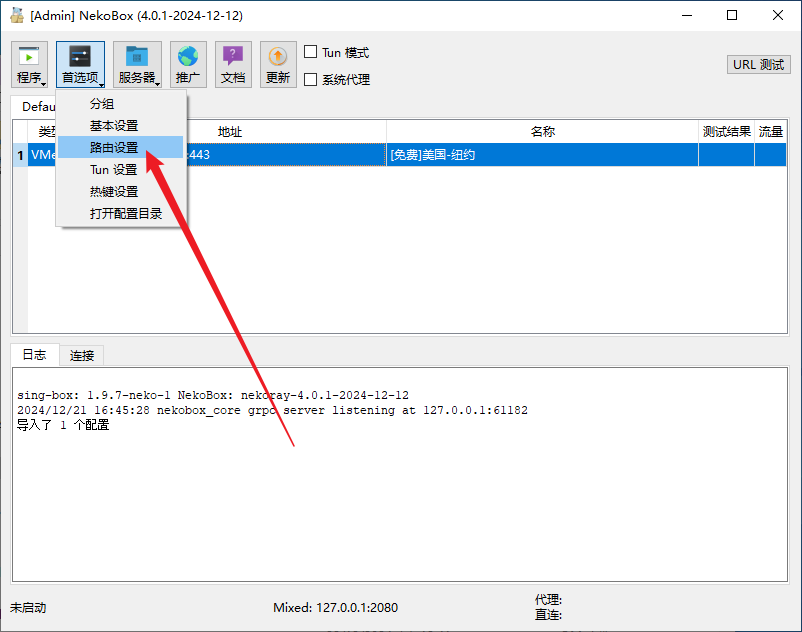802x632 pixels.
Task: Click the 导入了 1 个配置 log line
Action: pos(63,425)
